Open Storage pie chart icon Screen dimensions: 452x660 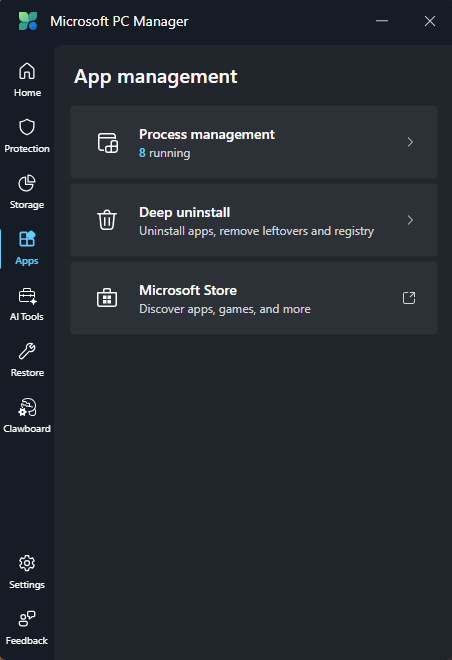[x=27, y=183]
